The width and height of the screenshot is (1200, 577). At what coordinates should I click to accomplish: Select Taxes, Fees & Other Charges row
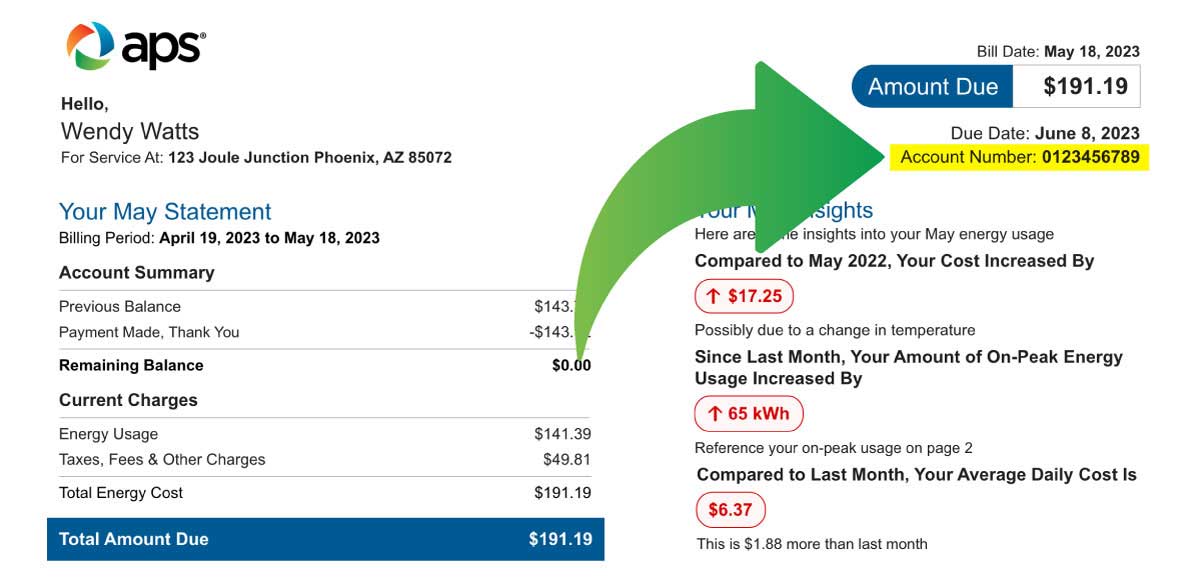pos(325,460)
